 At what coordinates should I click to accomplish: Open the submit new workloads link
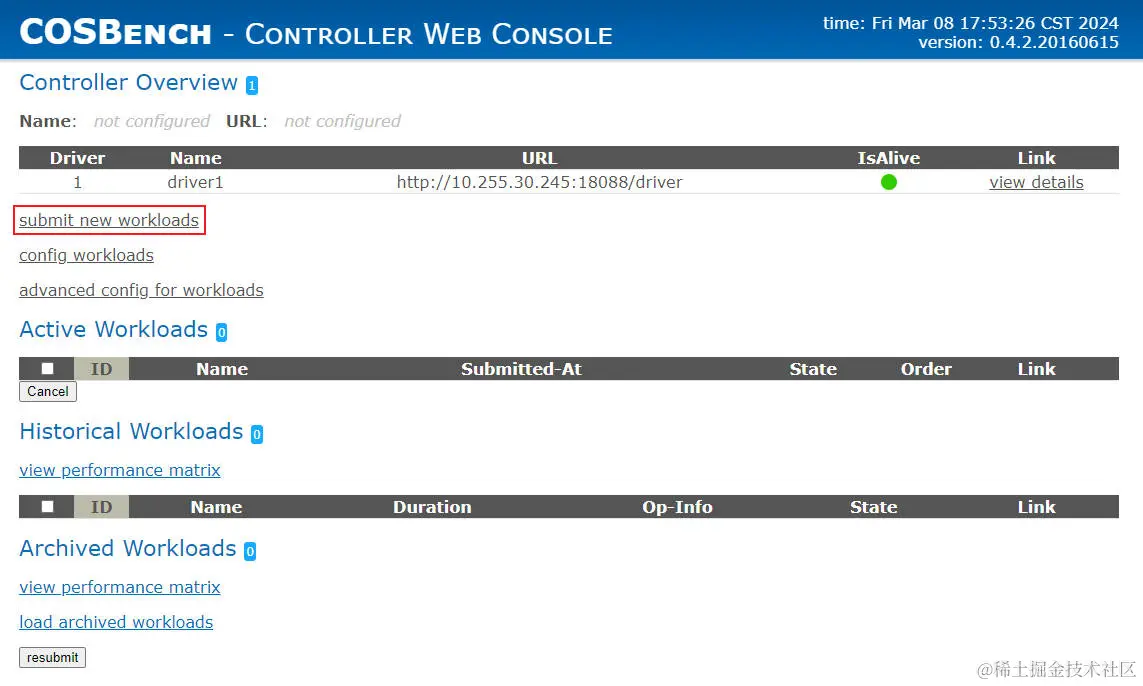point(109,220)
